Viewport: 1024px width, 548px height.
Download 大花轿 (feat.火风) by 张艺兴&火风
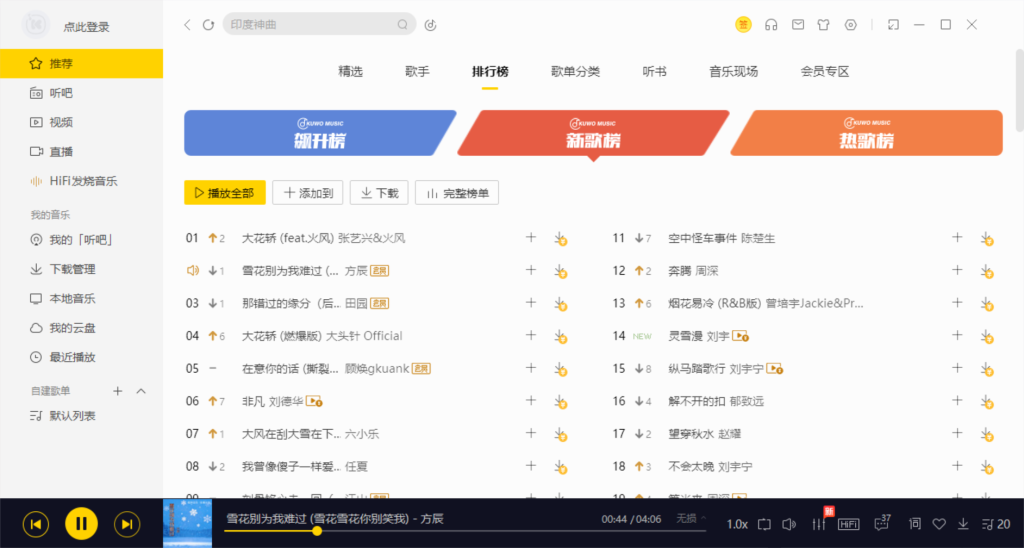[560, 238]
